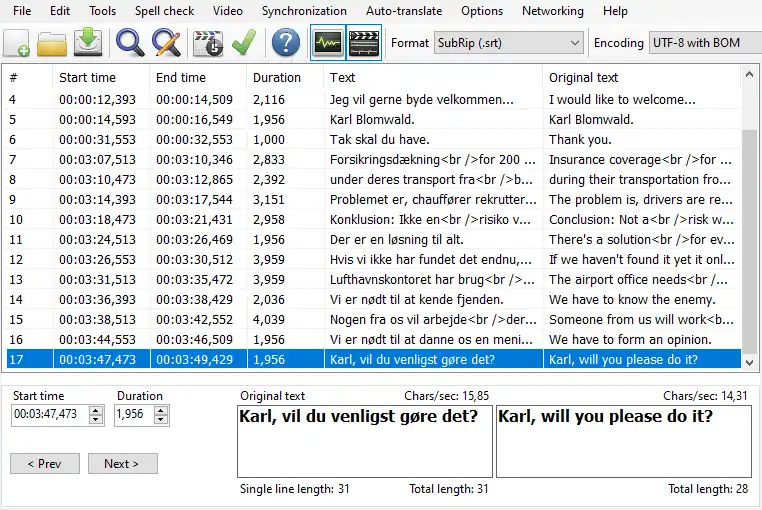This screenshot has width=762, height=510.
Task: Open visual sync clapperboard-clock icon
Action: [x=208, y=43]
